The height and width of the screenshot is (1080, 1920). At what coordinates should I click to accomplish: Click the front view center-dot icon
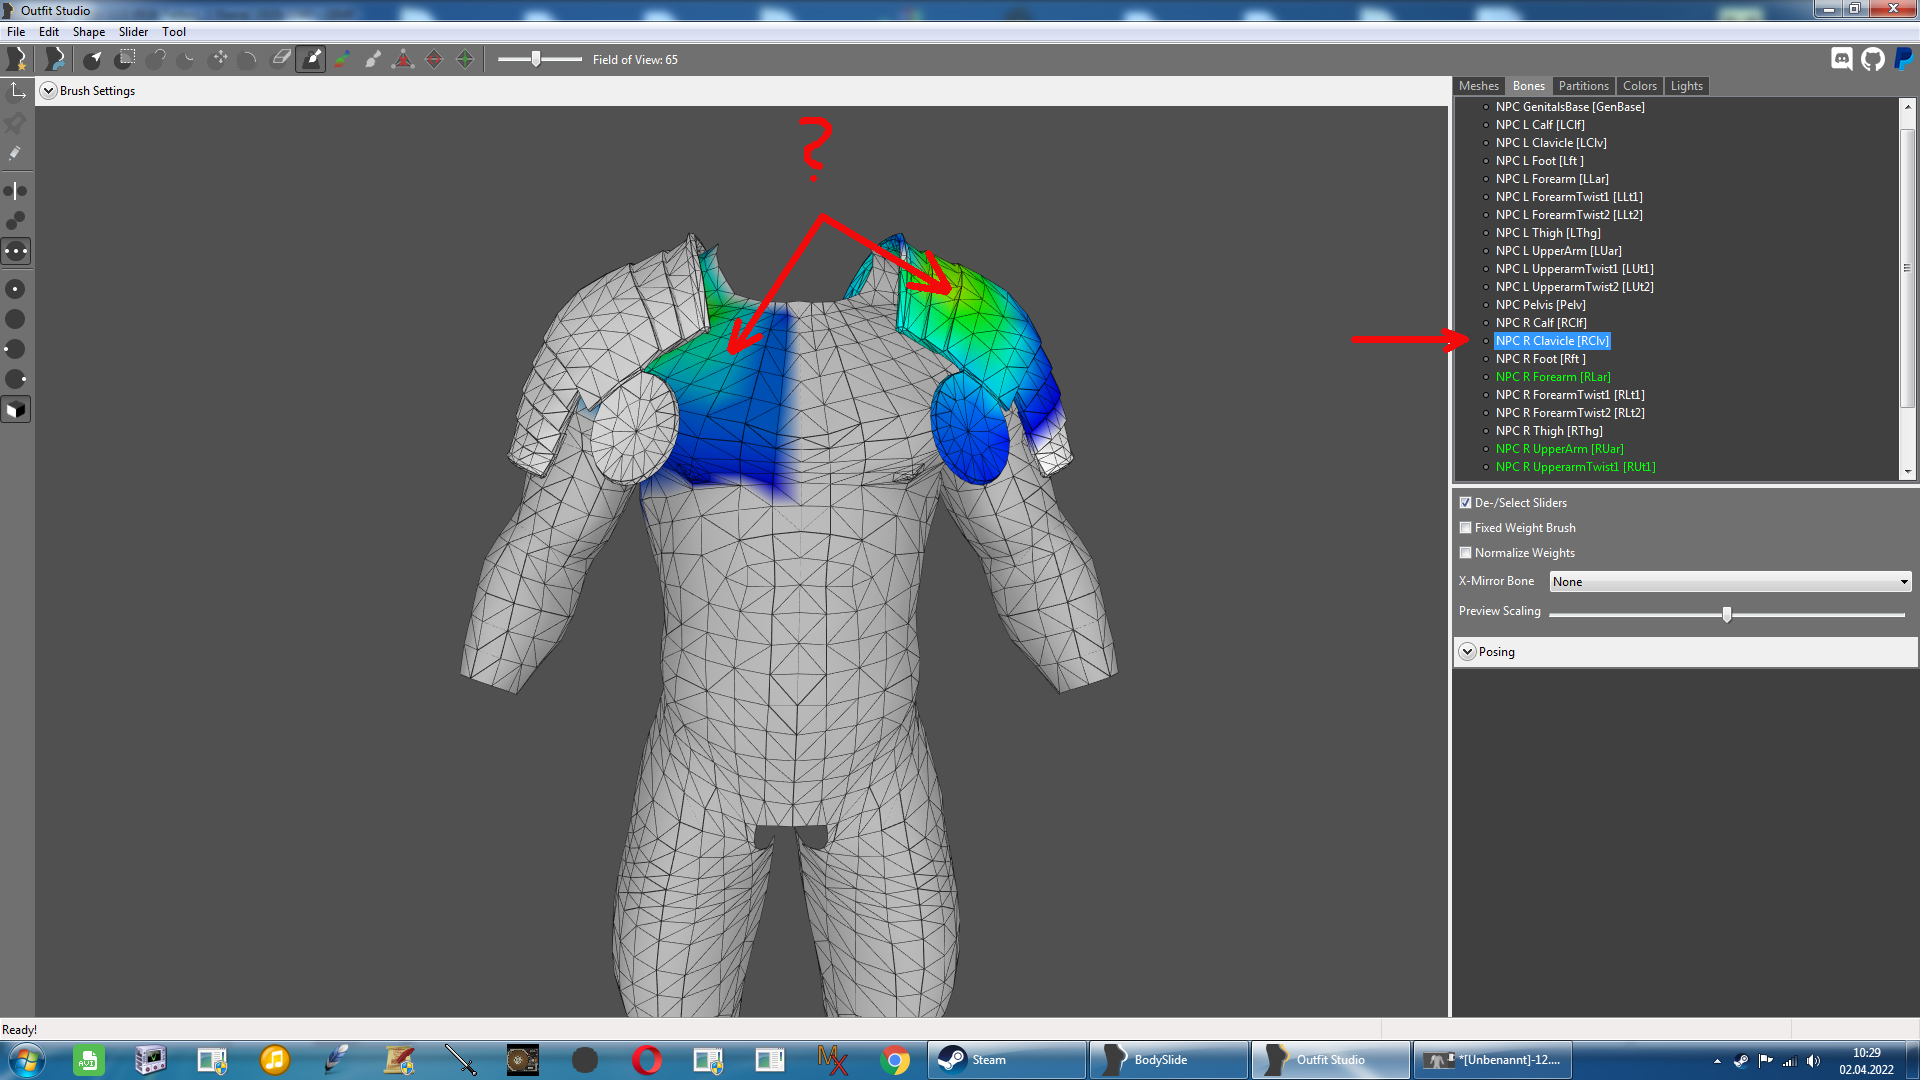16,289
